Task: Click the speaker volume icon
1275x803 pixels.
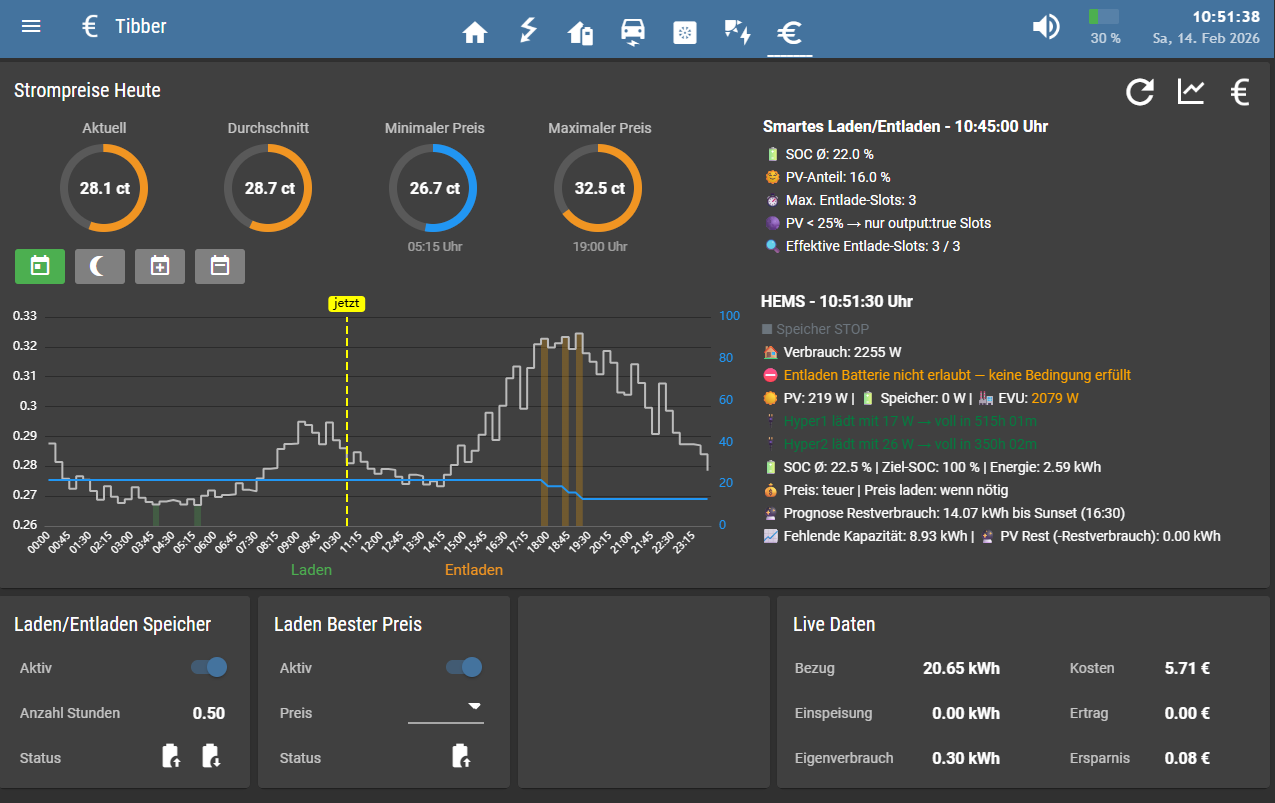Action: (1046, 27)
